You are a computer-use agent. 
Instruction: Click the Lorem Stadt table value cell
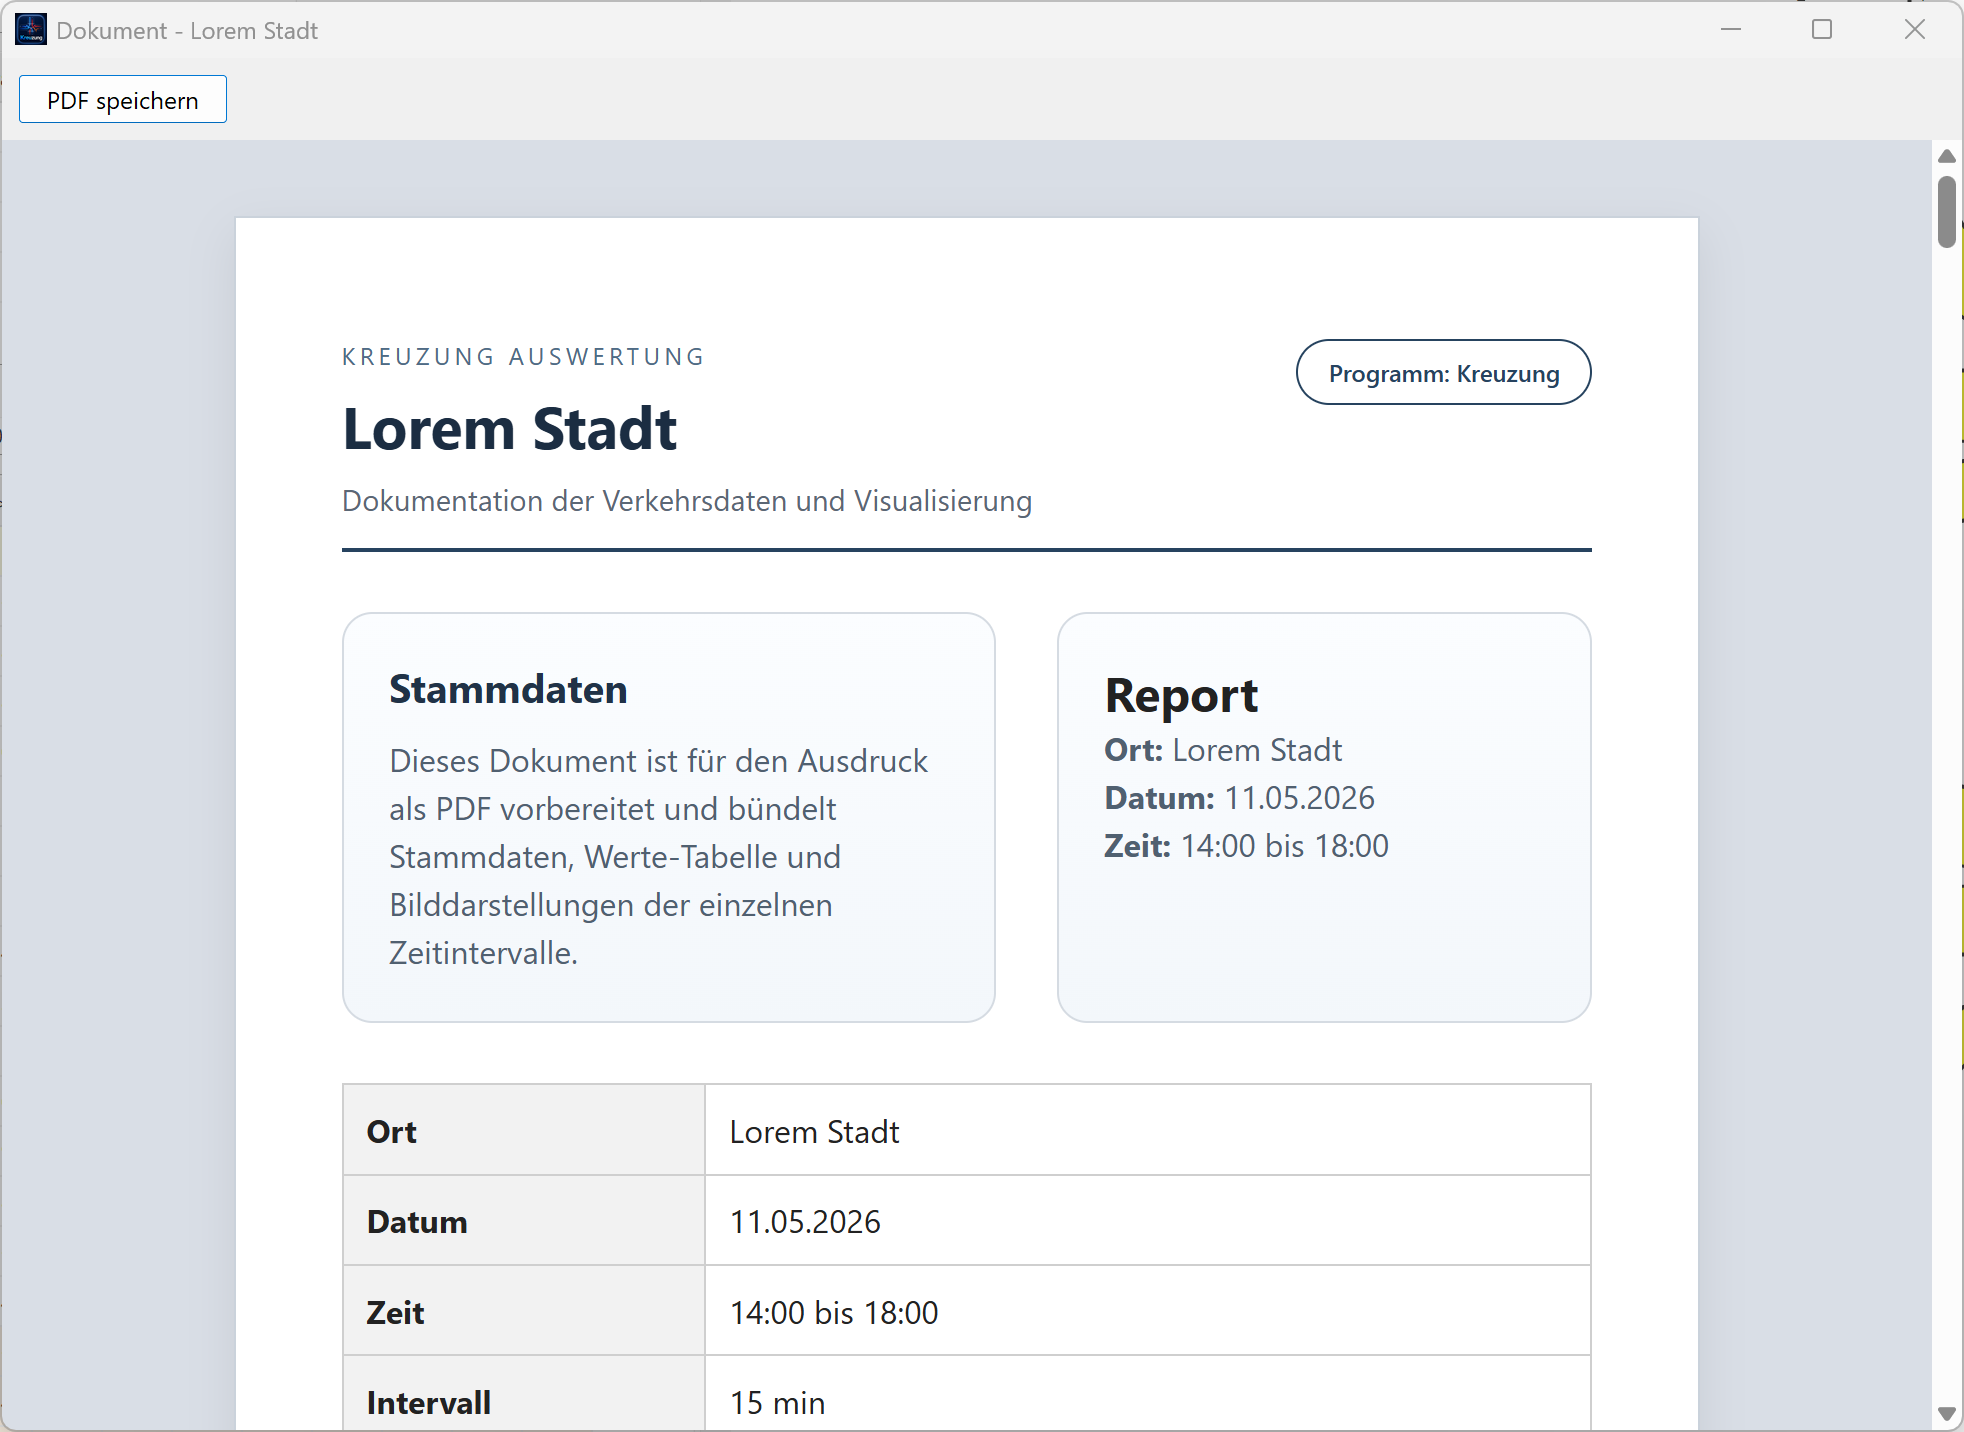(1148, 1130)
